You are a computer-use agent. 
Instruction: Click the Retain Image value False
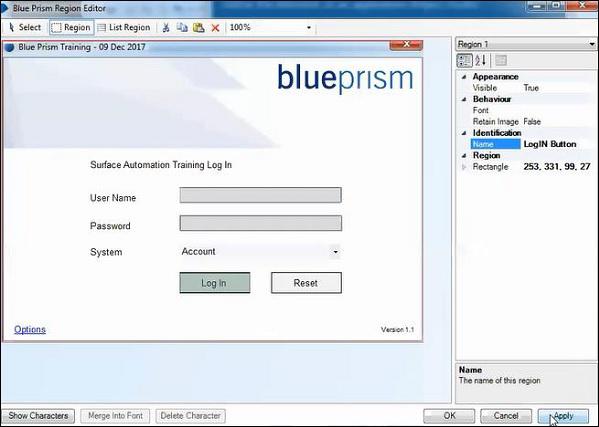click(532, 122)
